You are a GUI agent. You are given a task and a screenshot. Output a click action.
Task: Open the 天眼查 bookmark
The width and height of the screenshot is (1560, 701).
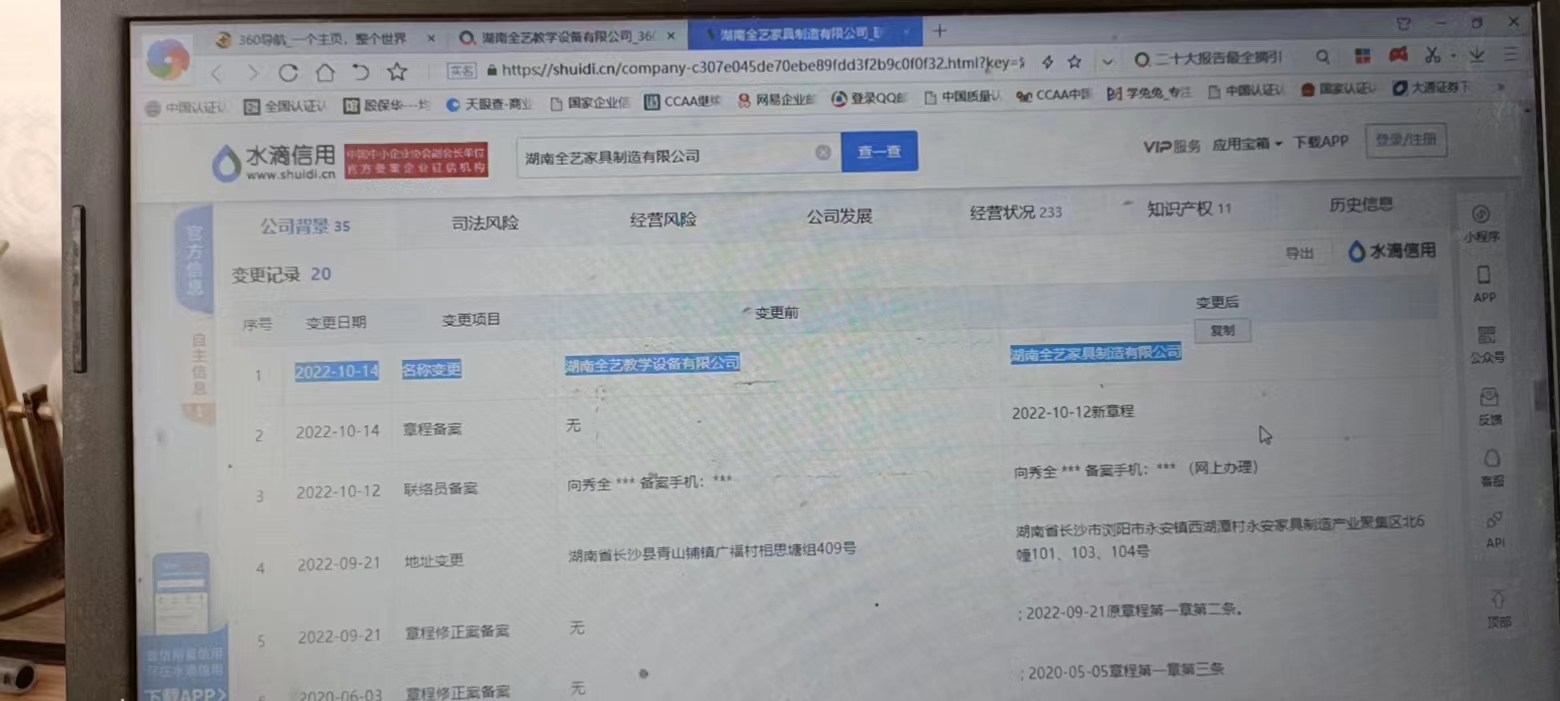[x=489, y=104]
